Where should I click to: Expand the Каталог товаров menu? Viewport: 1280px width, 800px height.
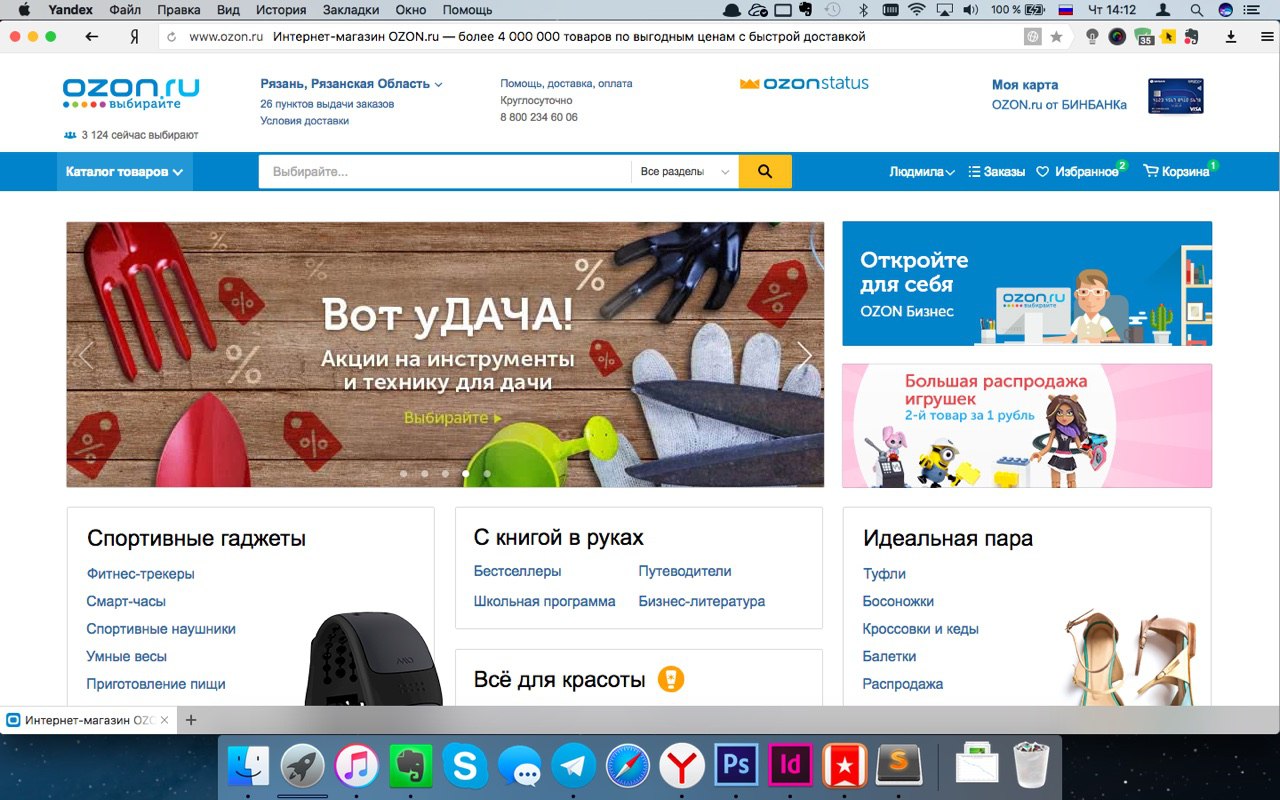click(125, 172)
